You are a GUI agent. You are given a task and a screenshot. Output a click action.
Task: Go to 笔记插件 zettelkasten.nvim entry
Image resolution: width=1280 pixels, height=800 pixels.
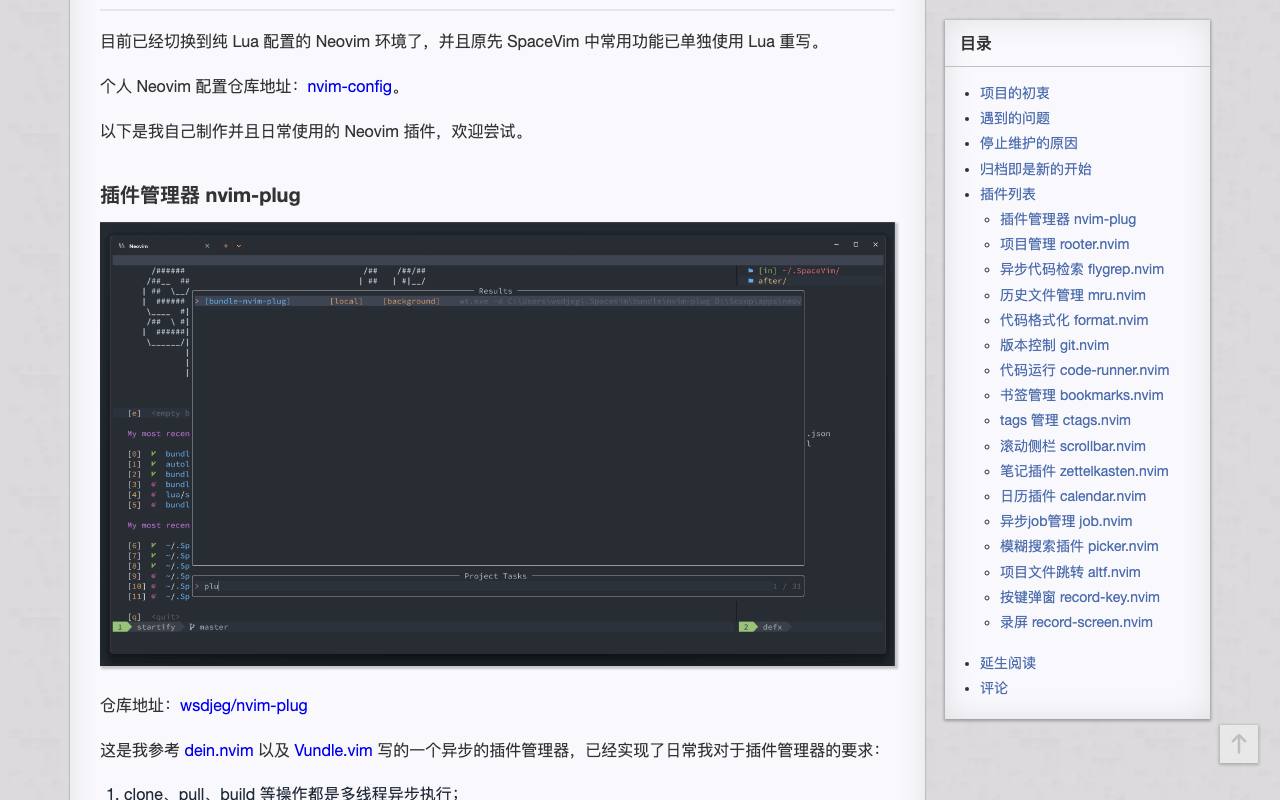point(1084,471)
